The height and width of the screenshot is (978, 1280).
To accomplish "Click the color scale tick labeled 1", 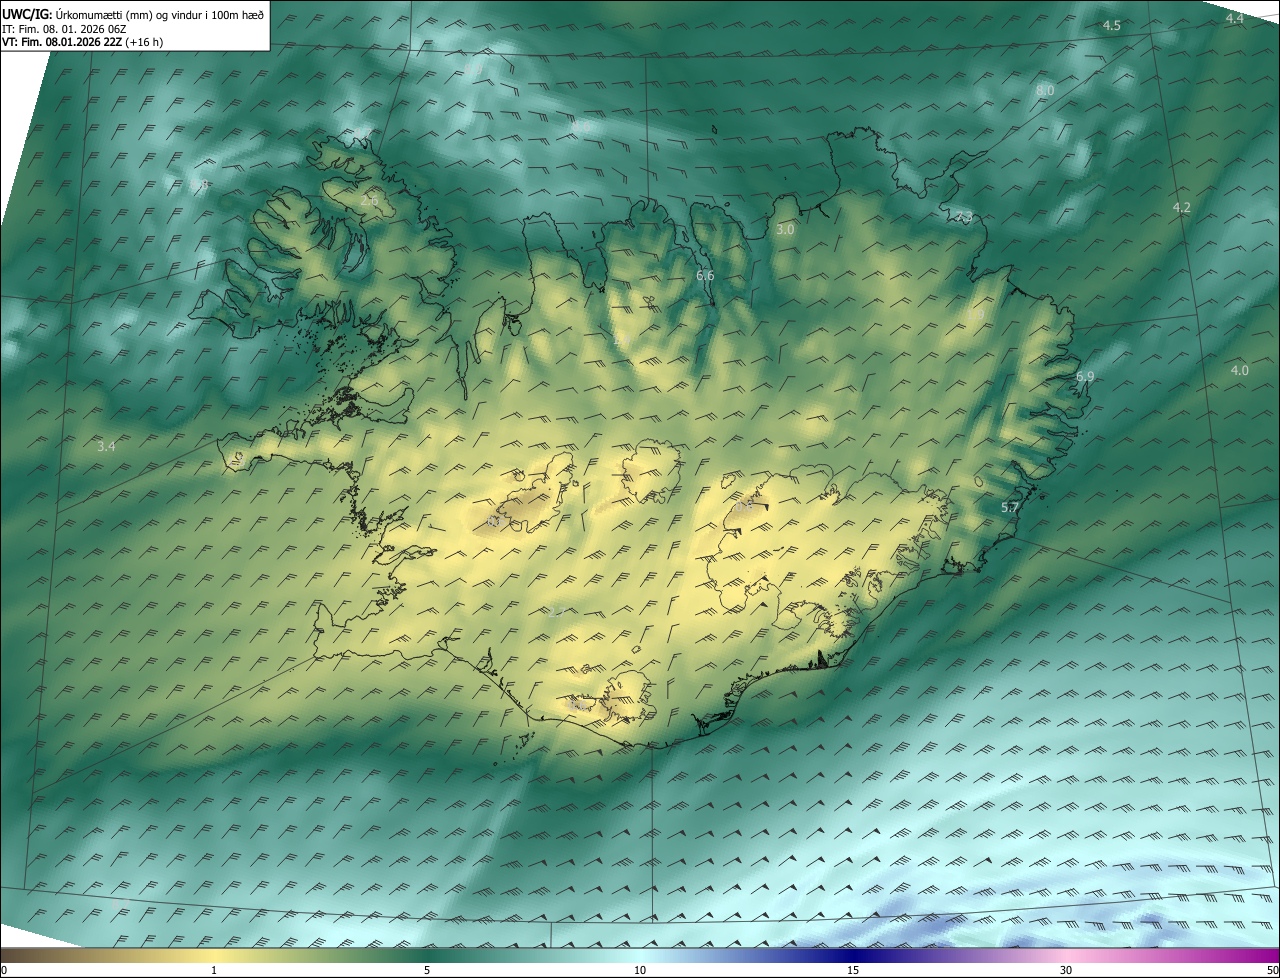I will pos(214,970).
